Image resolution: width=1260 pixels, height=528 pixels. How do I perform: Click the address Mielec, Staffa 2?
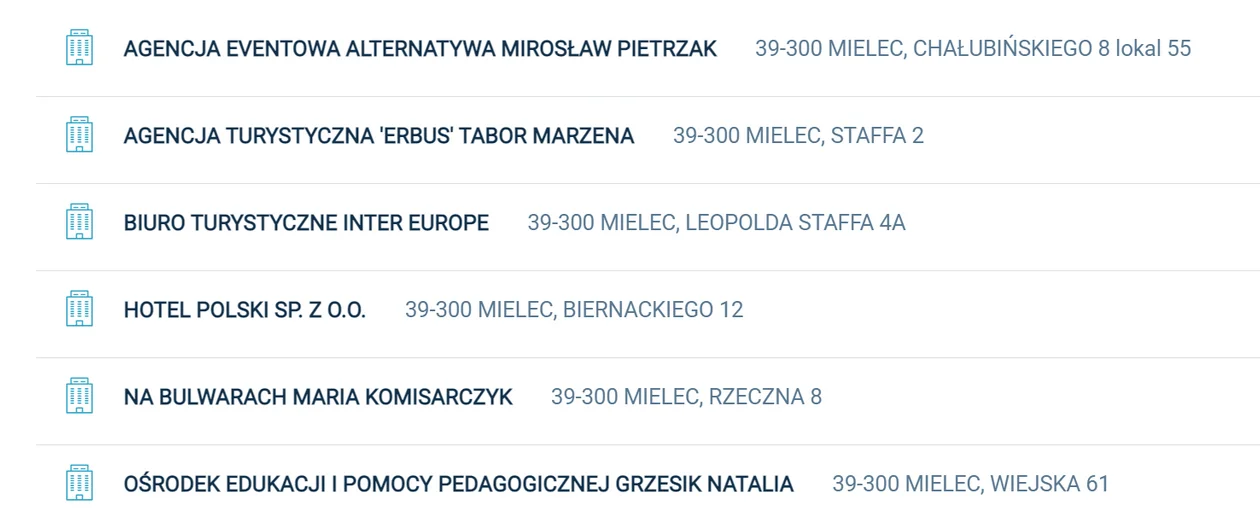click(x=798, y=135)
